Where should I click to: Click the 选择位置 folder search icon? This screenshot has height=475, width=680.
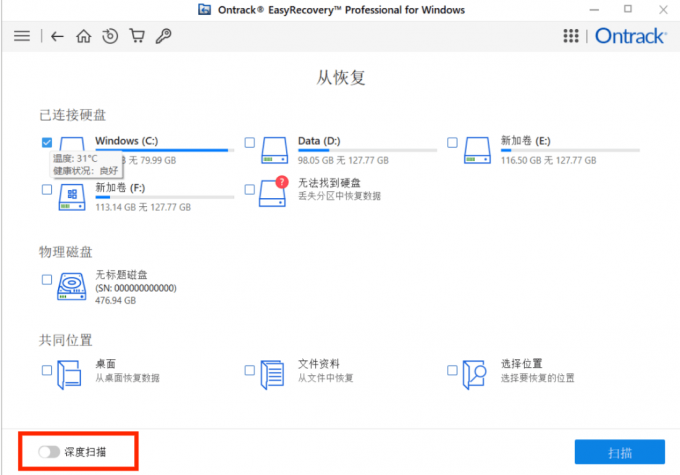(474, 375)
